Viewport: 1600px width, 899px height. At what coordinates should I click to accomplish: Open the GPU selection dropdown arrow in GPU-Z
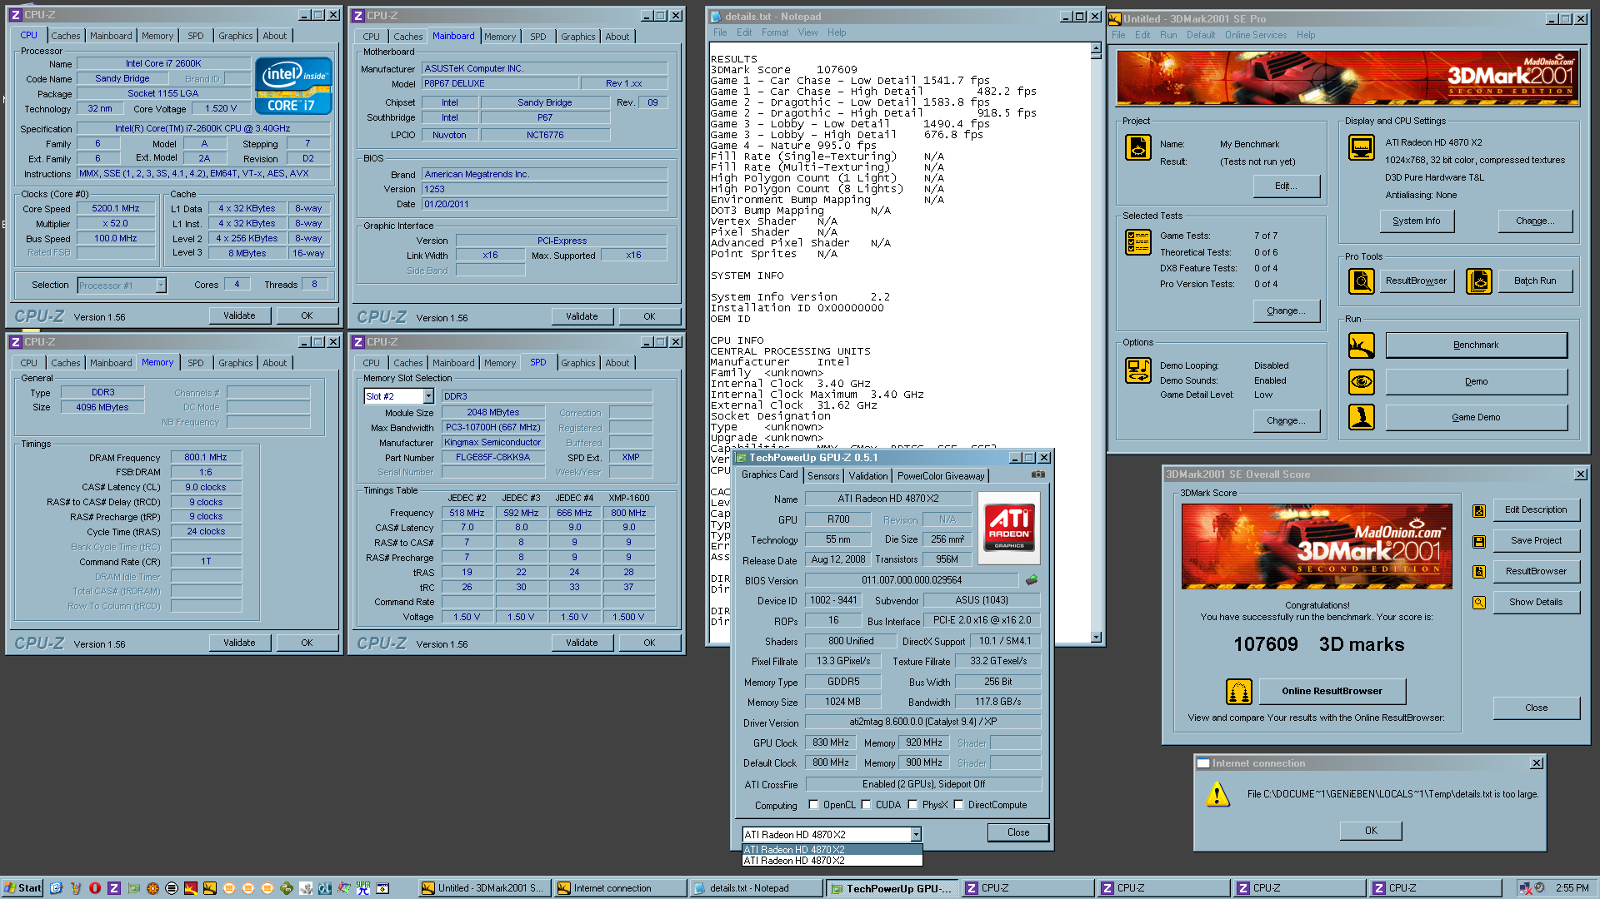[x=915, y=835]
